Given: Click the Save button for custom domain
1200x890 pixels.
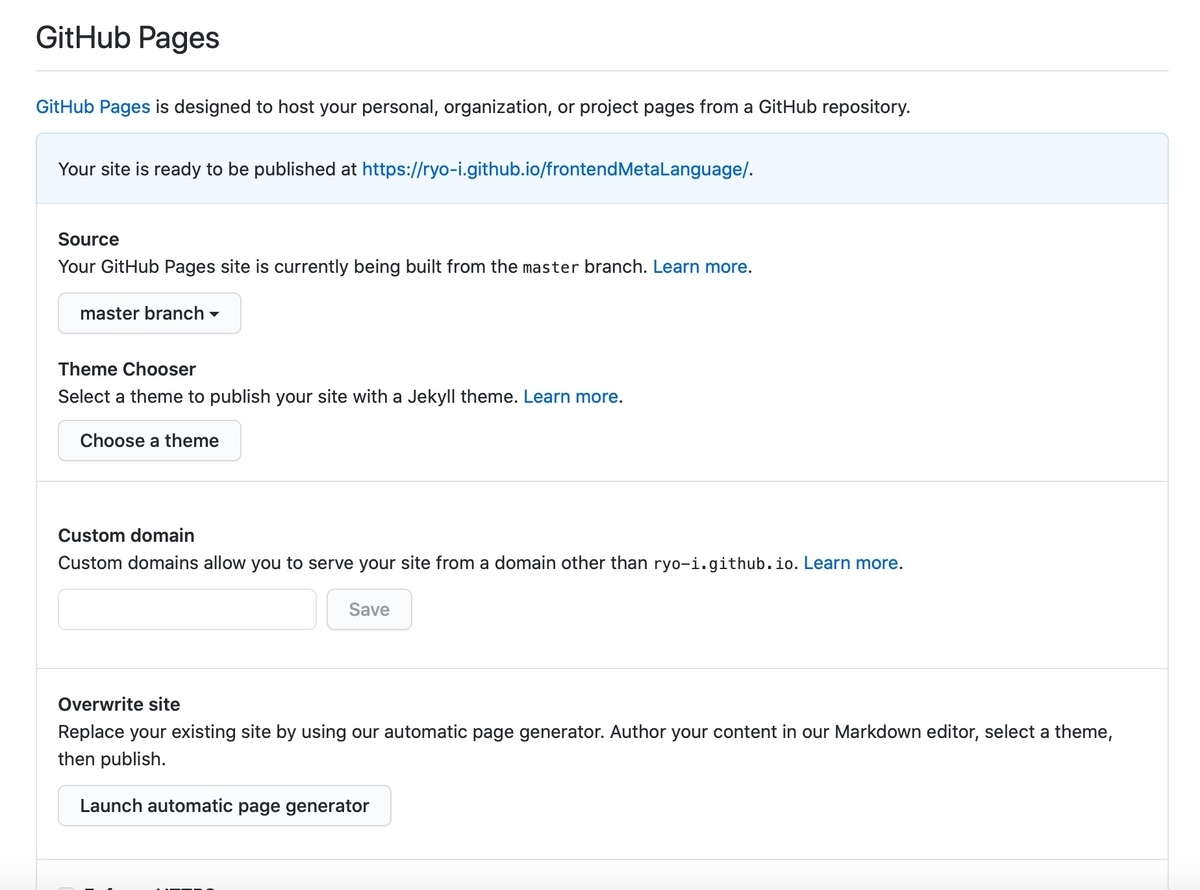Looking at the screenshot, I should pos(369,609).
